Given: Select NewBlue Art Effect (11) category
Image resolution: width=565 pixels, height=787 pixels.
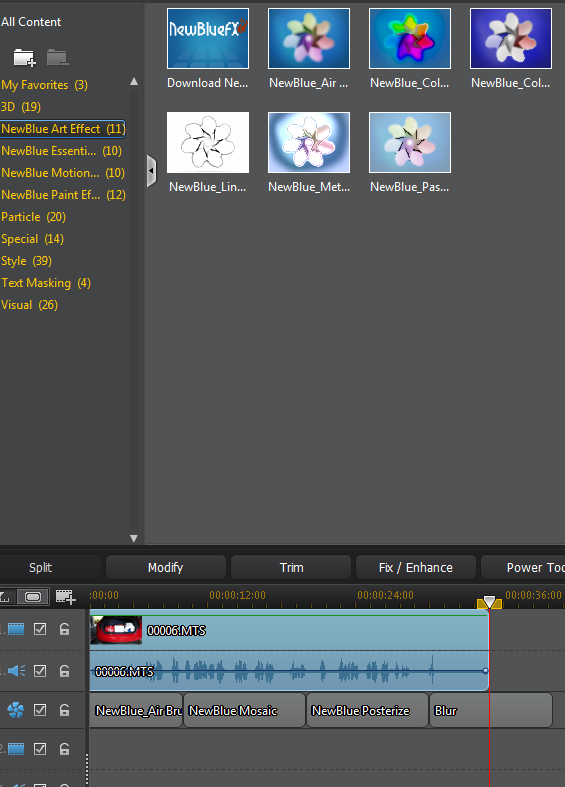Looking at the screenshot, I should point(62,129).
